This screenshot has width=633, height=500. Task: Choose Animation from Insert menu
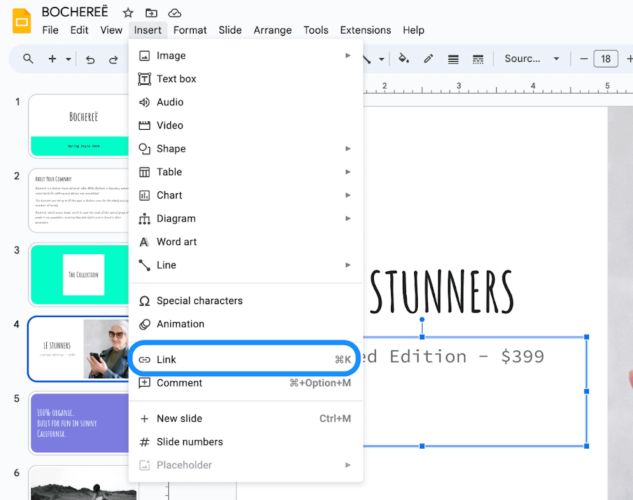[x=245, y=324]
